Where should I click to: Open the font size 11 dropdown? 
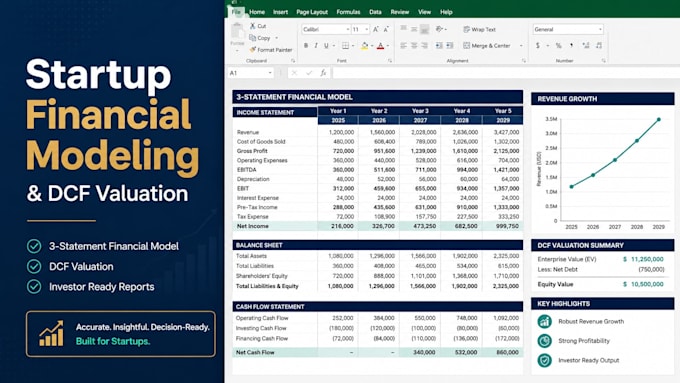367,29
